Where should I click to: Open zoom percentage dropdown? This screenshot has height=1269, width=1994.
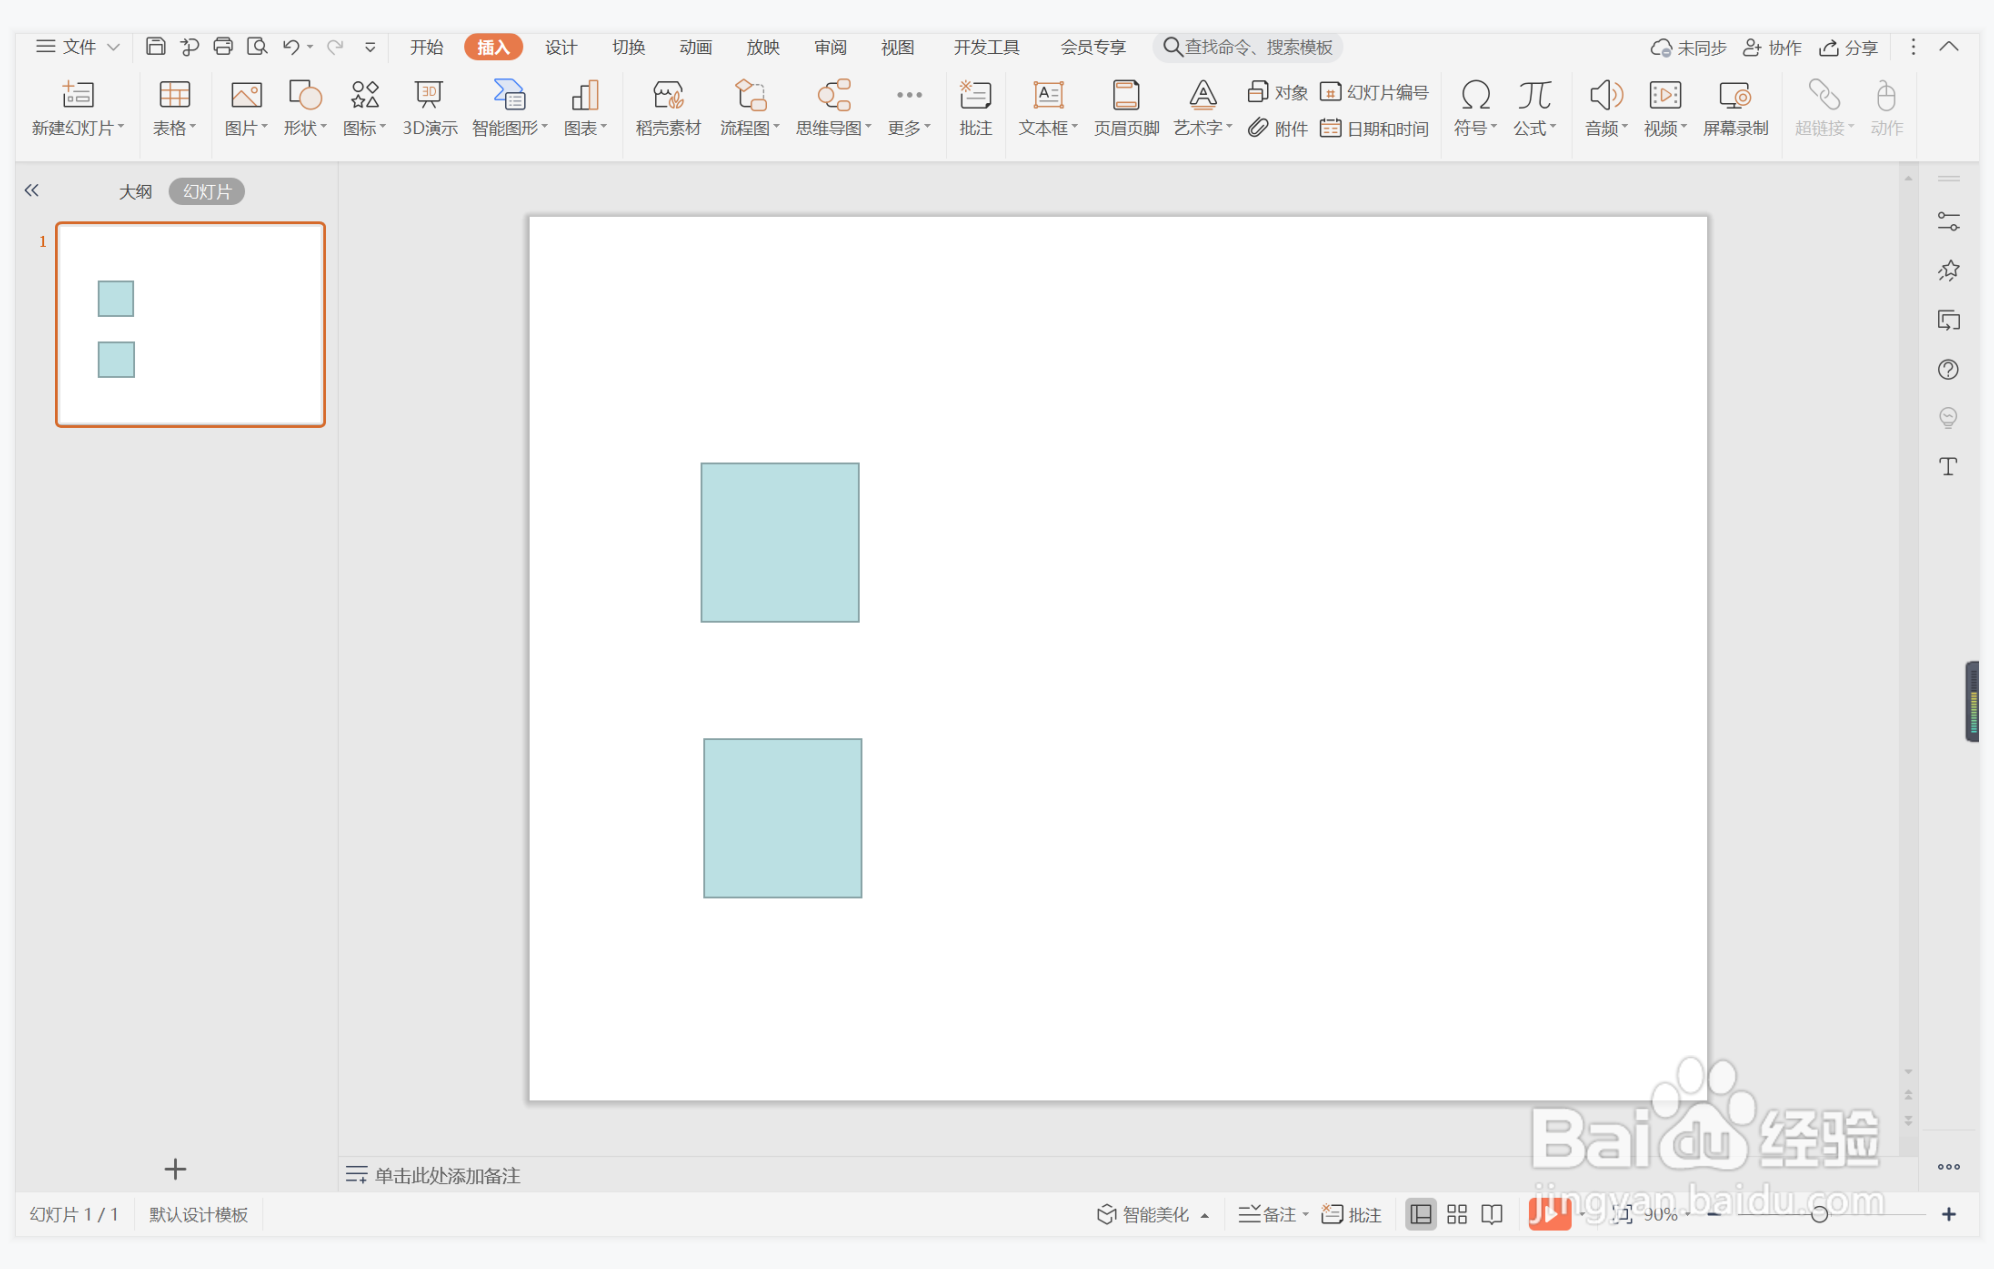[1689, 1214]
